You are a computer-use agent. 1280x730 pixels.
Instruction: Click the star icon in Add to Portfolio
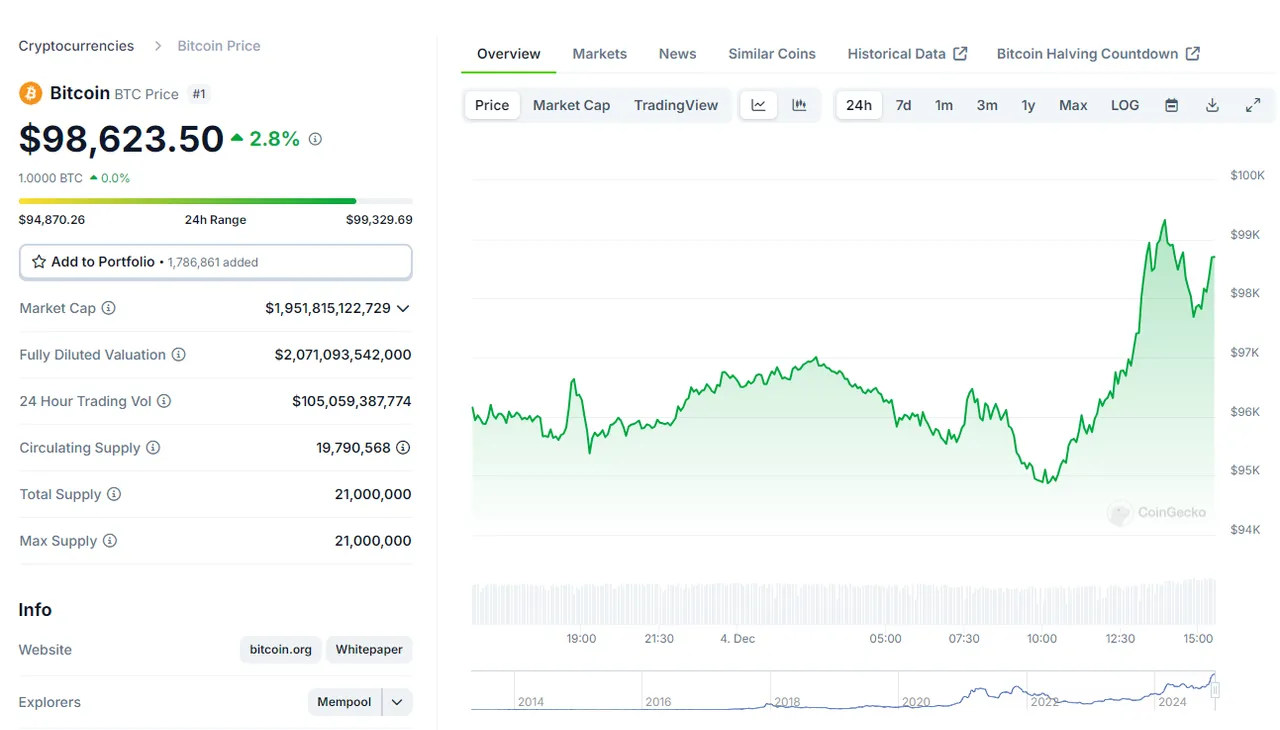[39, 262]
